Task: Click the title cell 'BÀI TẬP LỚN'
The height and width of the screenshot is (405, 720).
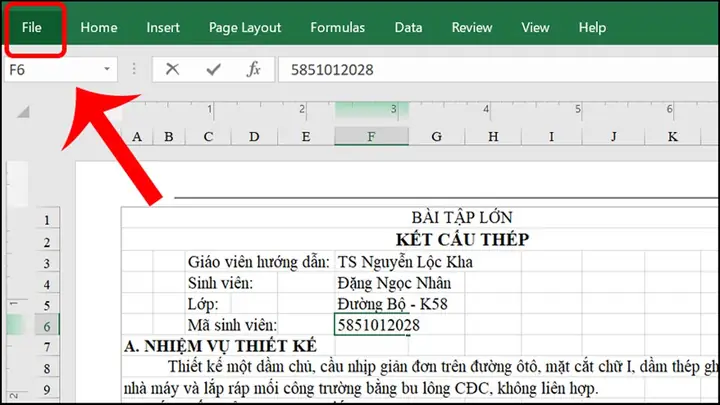Action: point(462,218)
